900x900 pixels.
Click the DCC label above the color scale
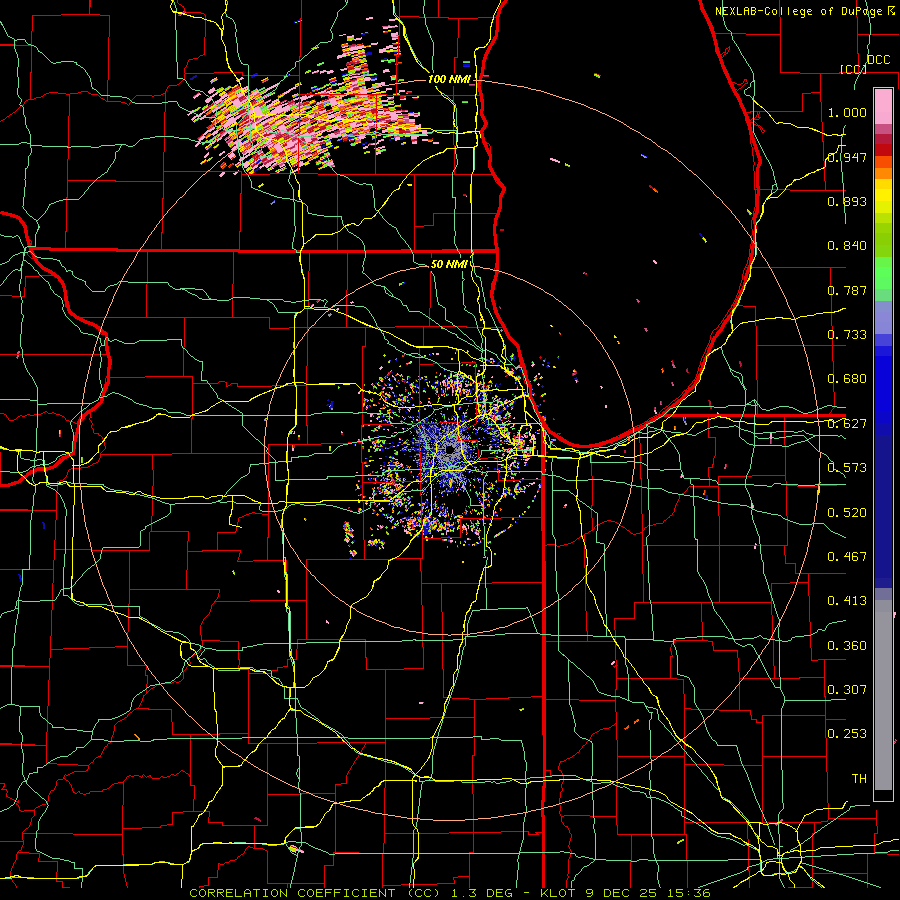pyautogui.click(x=878, y=60)
